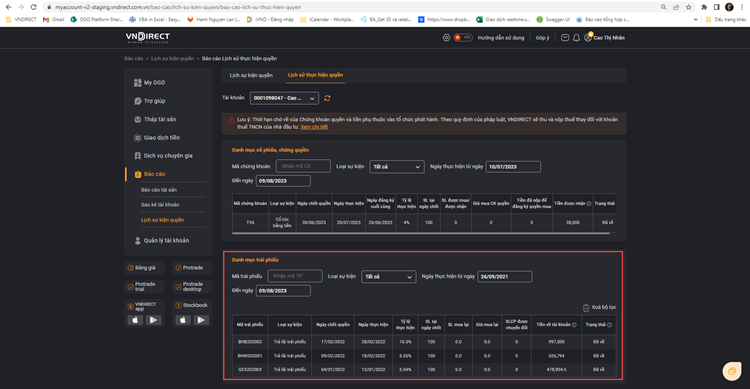Viewport: 750px width, 389px height.
Task: Open Bảng giá shortcut
Action: point(144,268)
